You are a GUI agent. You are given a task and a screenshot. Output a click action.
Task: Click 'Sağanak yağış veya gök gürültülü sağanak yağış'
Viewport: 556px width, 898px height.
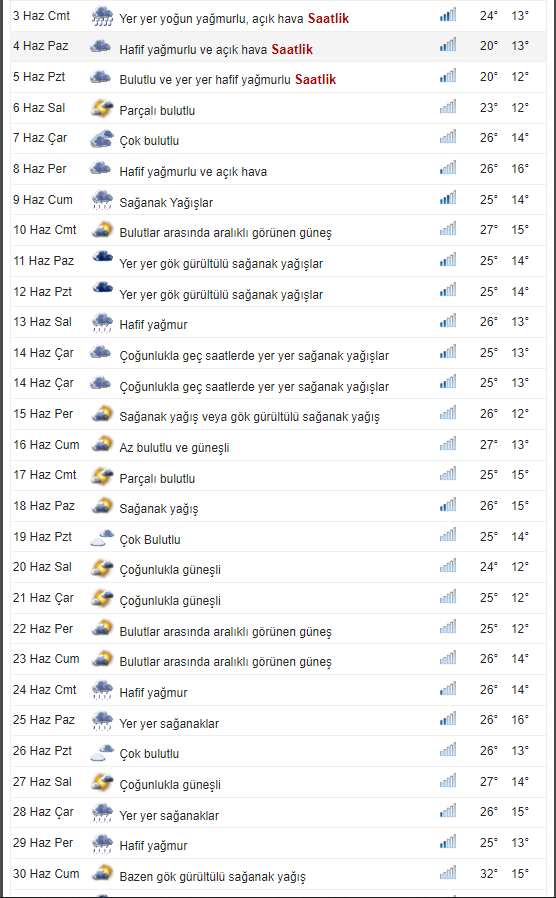pos(250,417)
